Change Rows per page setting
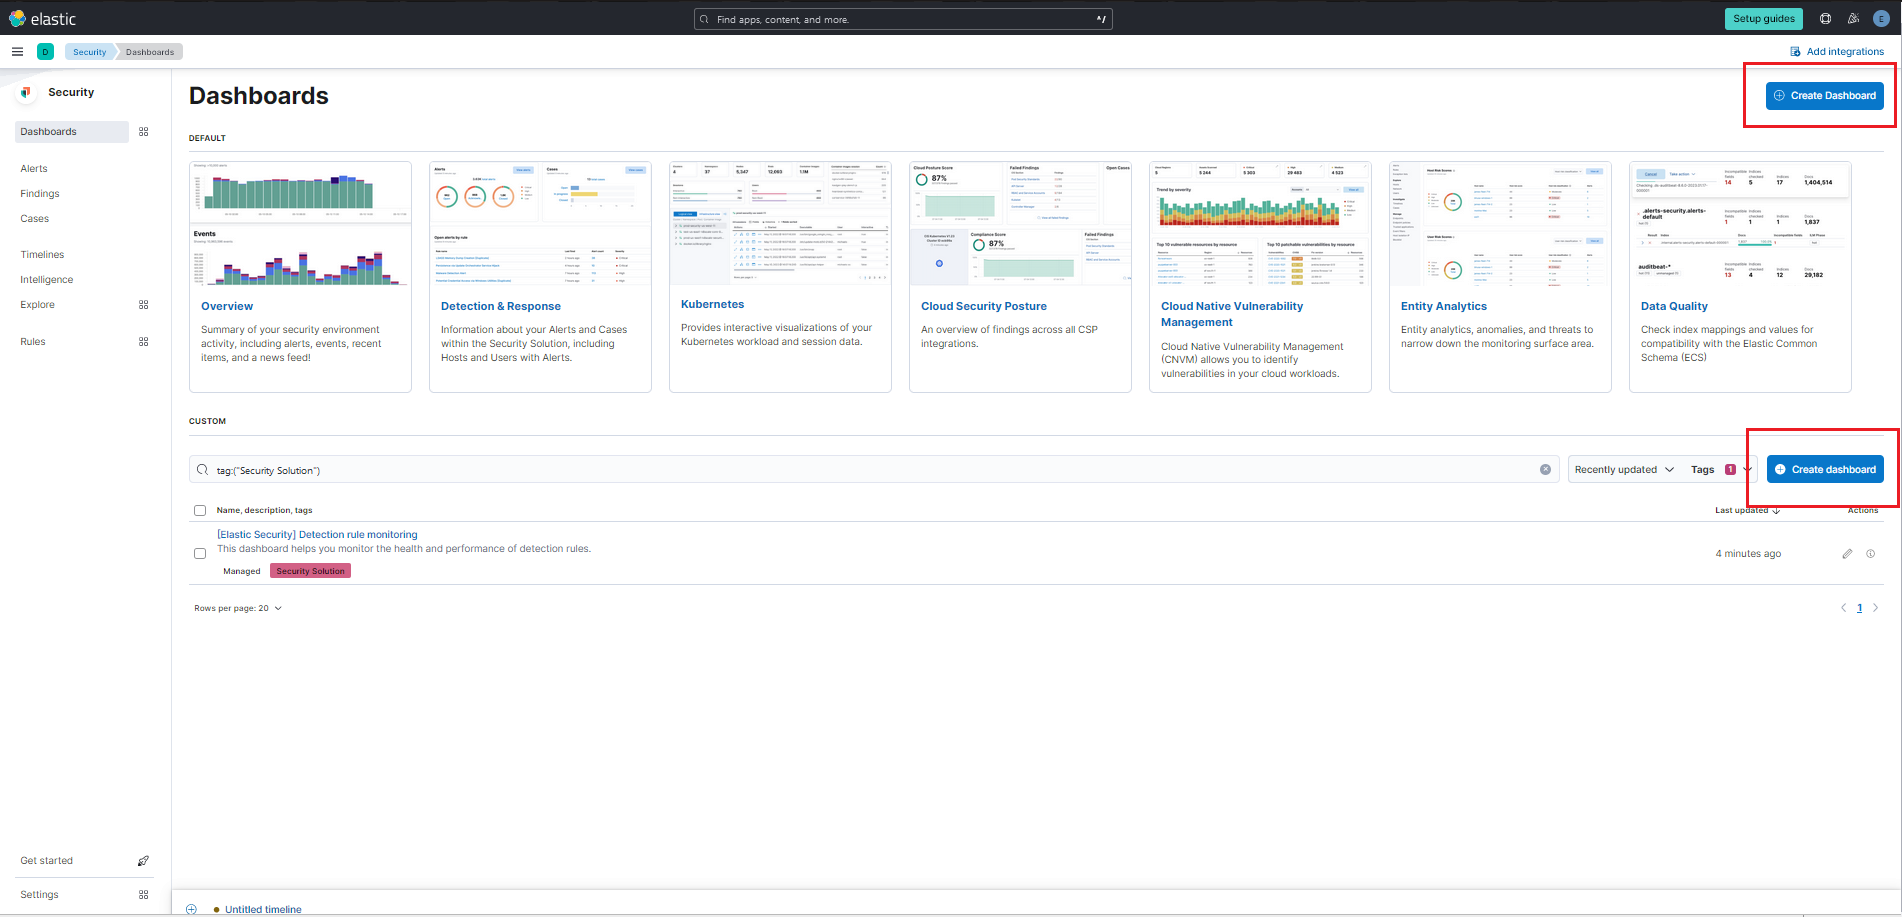Screen dimensions: 1902x917 point(238,608)
